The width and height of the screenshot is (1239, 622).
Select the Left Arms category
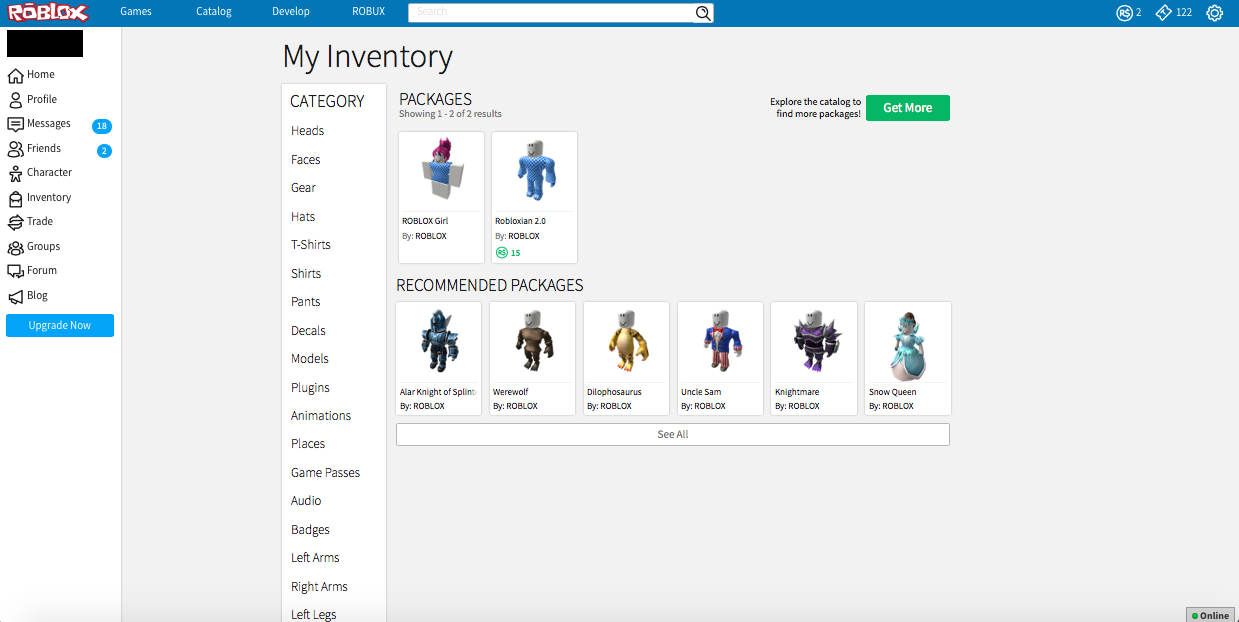315,558
